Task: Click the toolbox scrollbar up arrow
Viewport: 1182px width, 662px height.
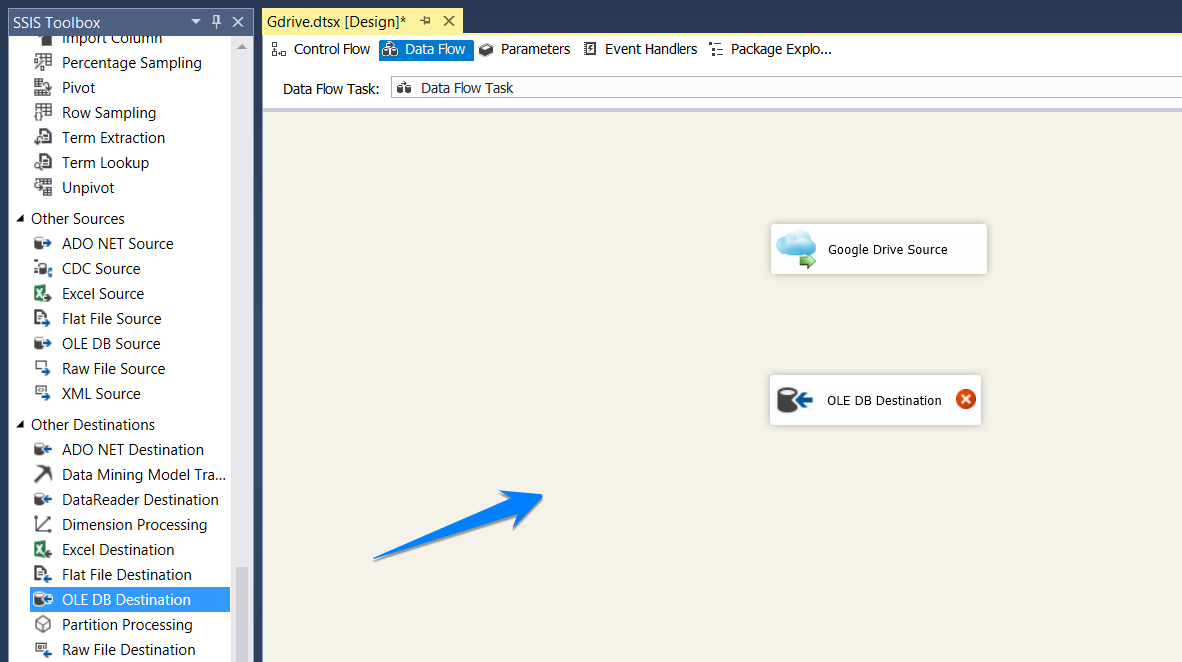Action: tap(242, 47)
